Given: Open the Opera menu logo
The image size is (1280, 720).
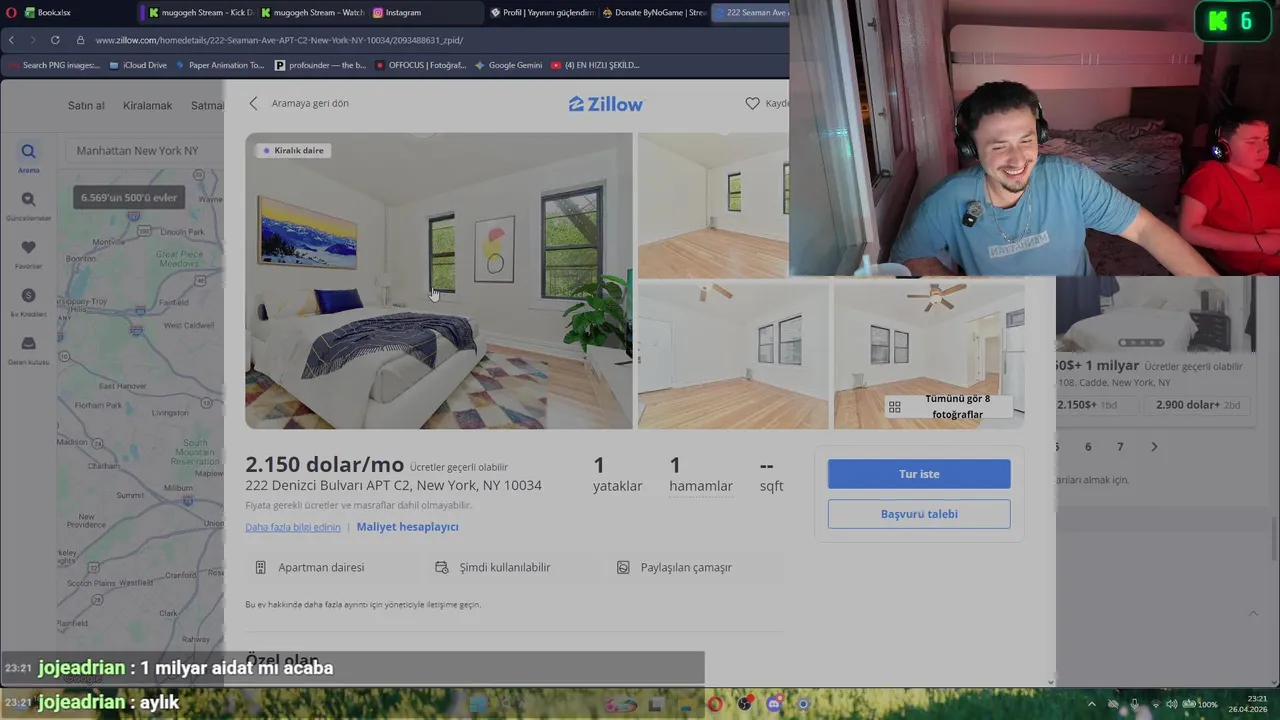Looking at the screenshot, I should coord(11,13).
